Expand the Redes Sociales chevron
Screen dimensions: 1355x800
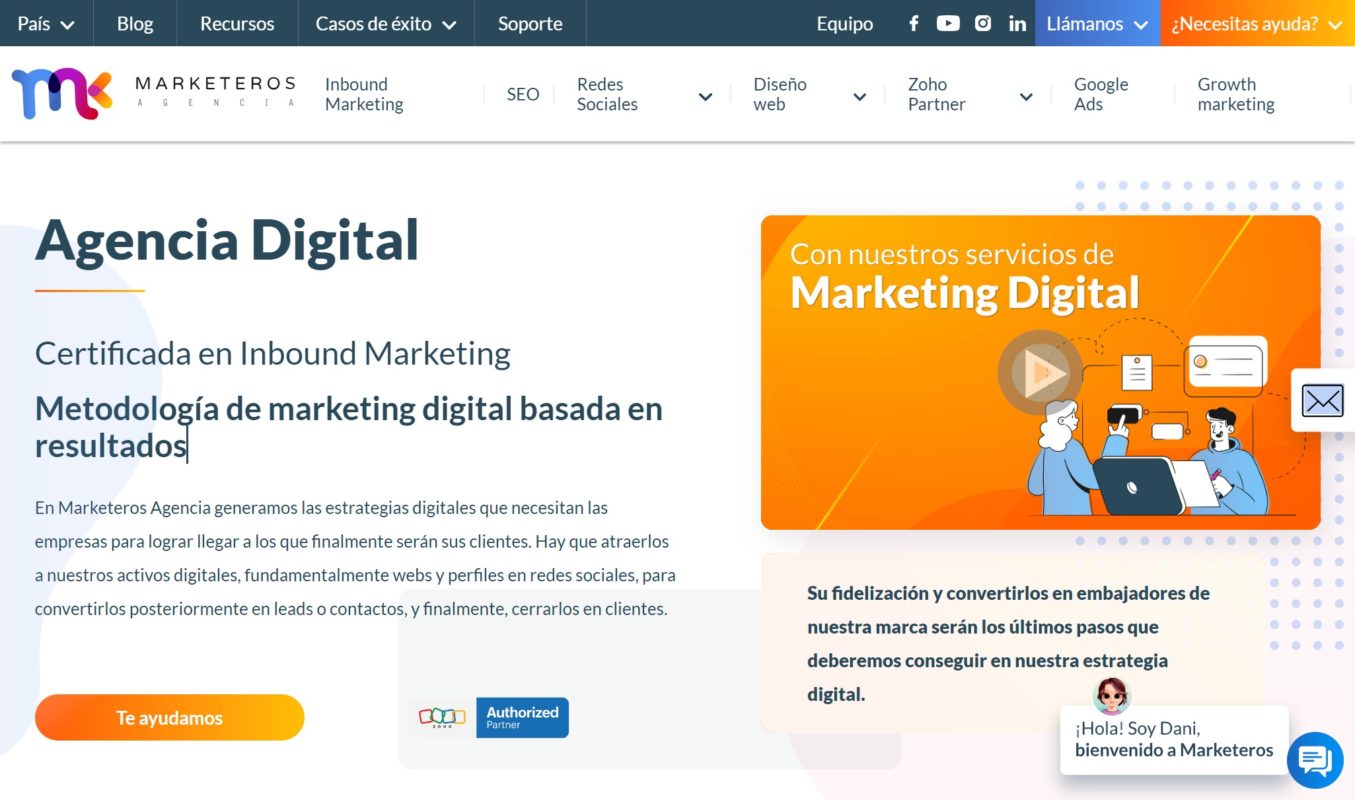pos(705,97)
